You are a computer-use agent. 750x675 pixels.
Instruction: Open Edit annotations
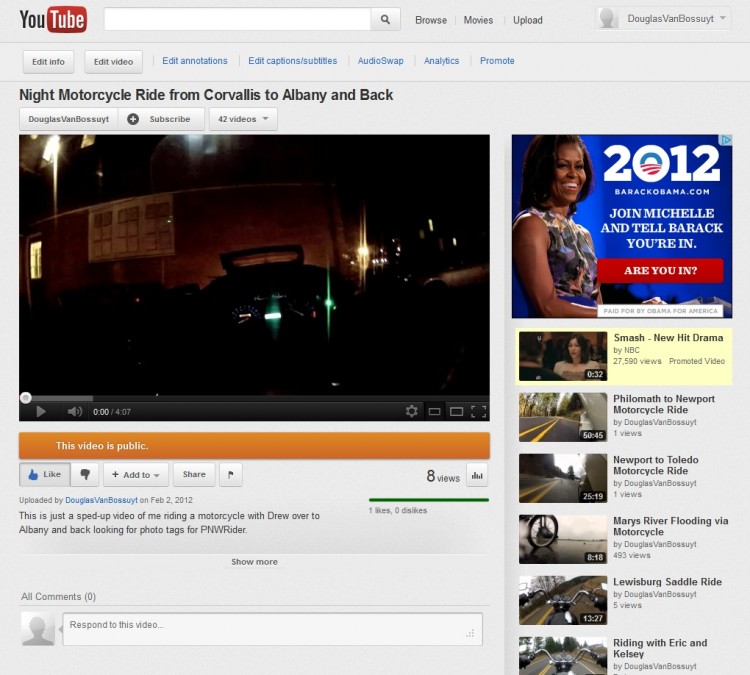(x=195, y=61)
